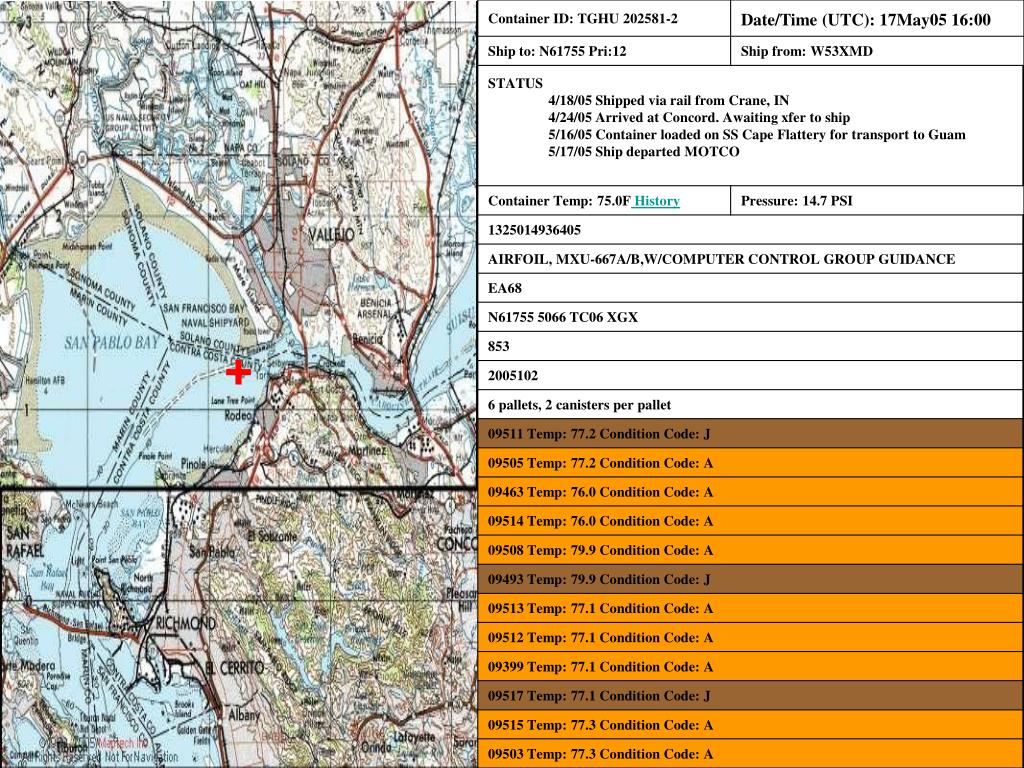Open the container temperature History link
Screen dimensions: 1024x768
coord(656,201)
